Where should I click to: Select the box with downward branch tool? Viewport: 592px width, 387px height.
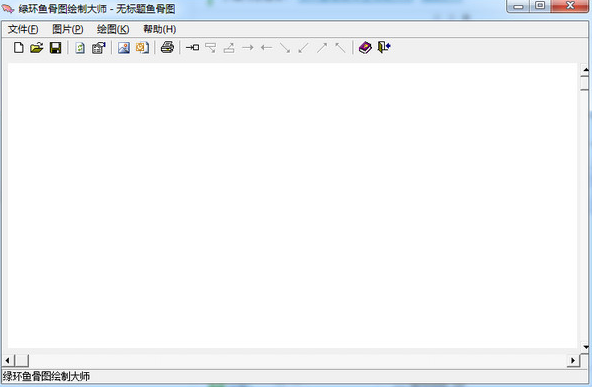click(x=211, y=48)
